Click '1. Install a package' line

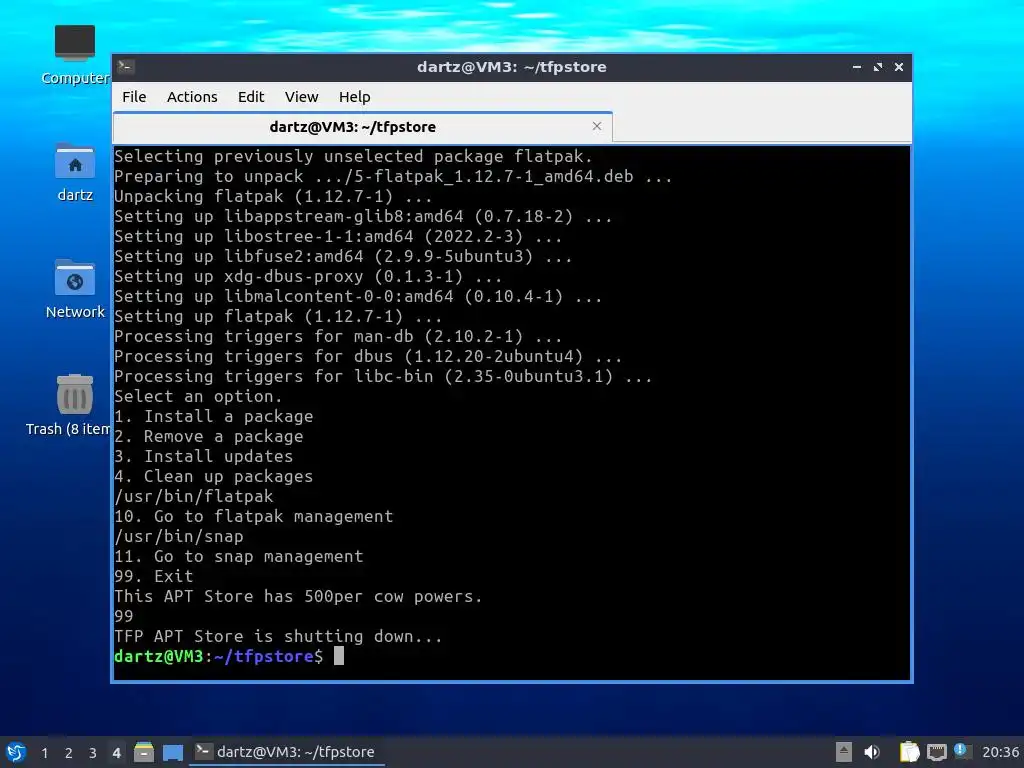pos(214,416)
